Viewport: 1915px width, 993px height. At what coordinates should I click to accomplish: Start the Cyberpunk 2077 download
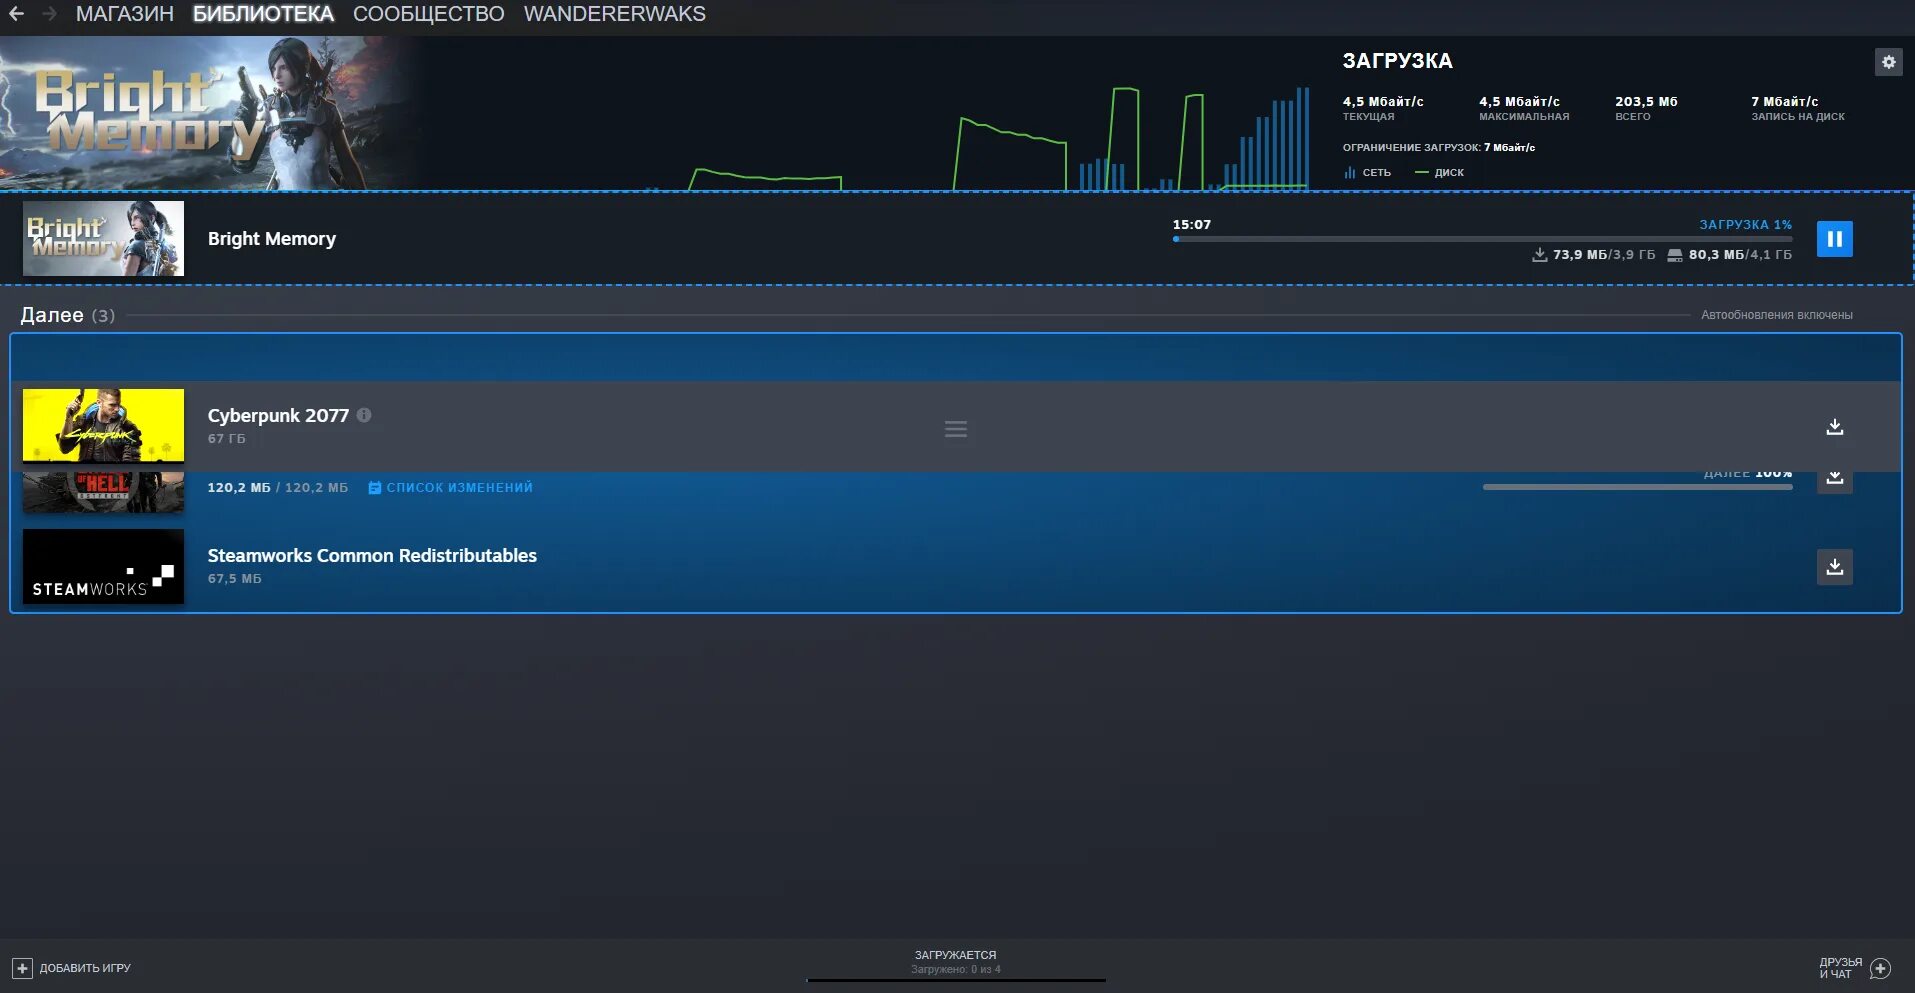1834,427
